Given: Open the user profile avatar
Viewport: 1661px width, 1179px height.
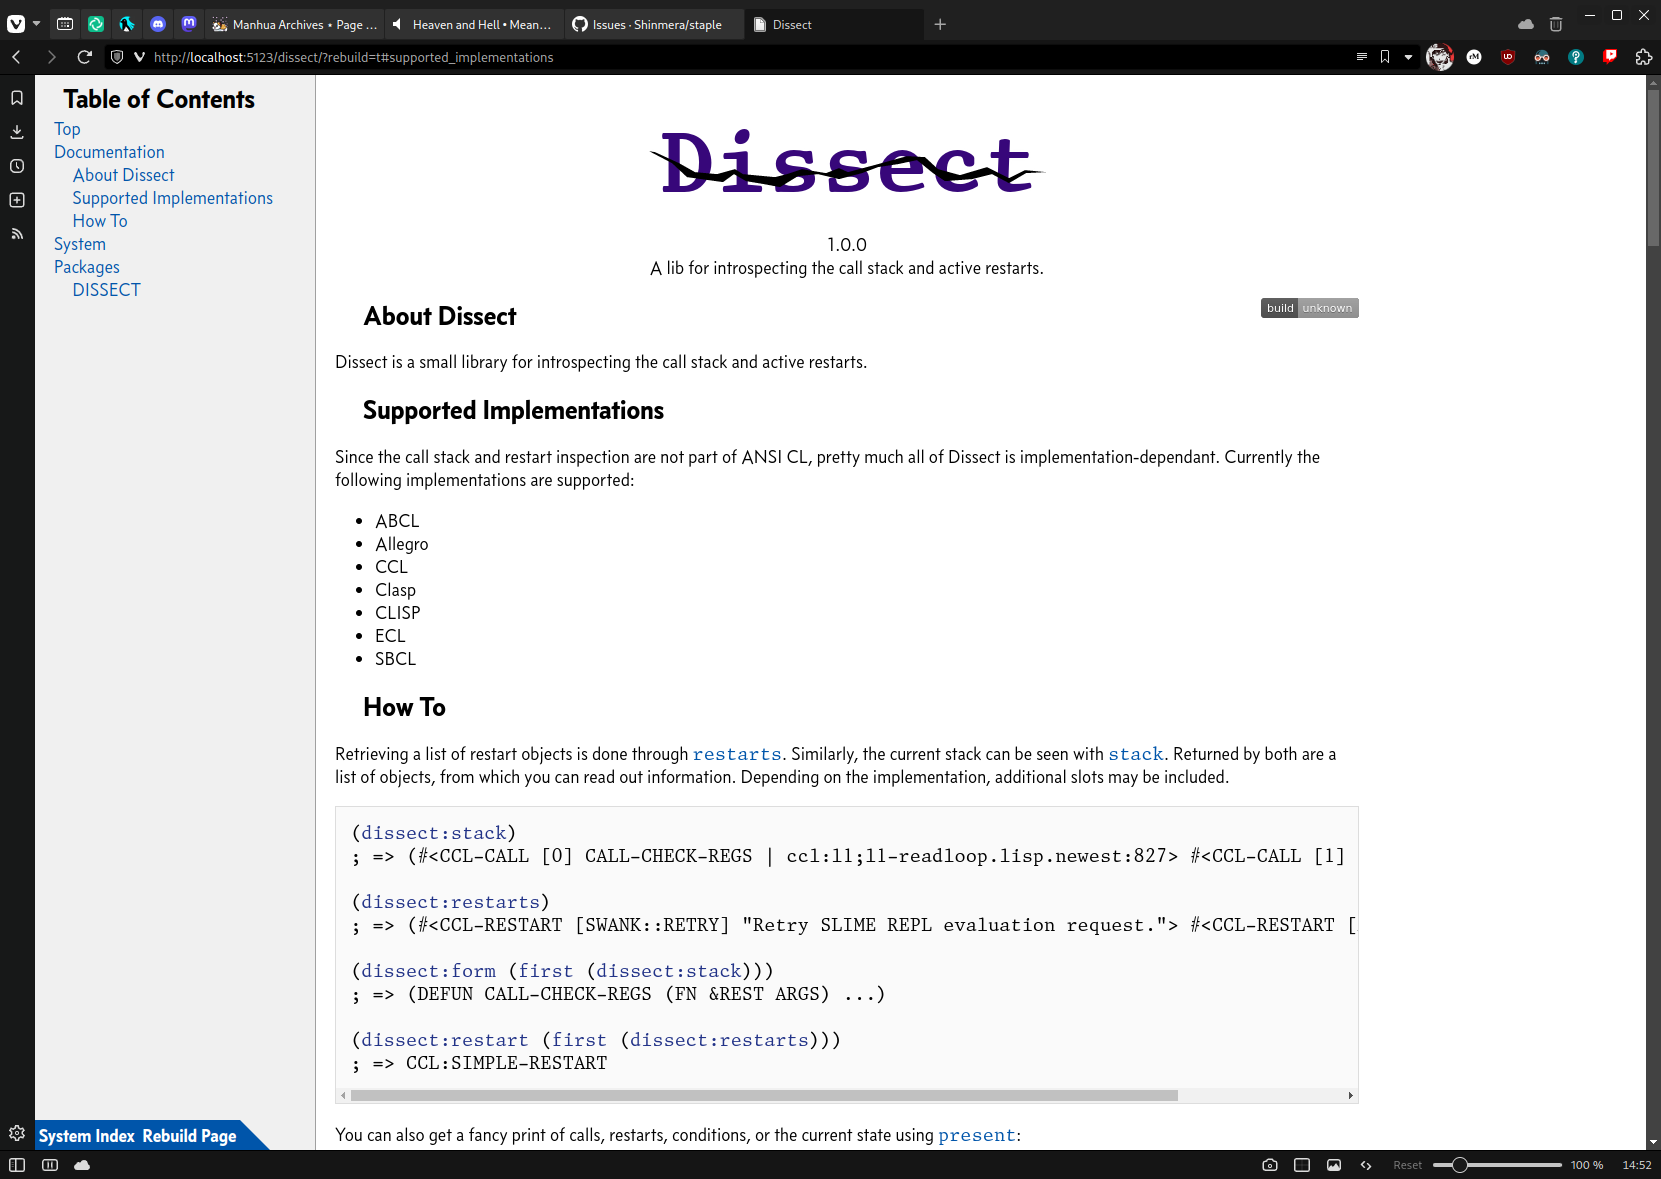Looking at the screenshot, I should click(1440, 57).
